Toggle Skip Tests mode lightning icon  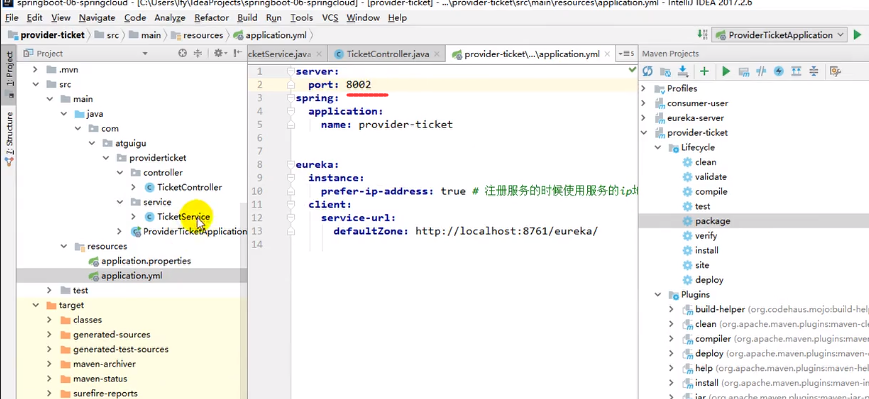779,71
